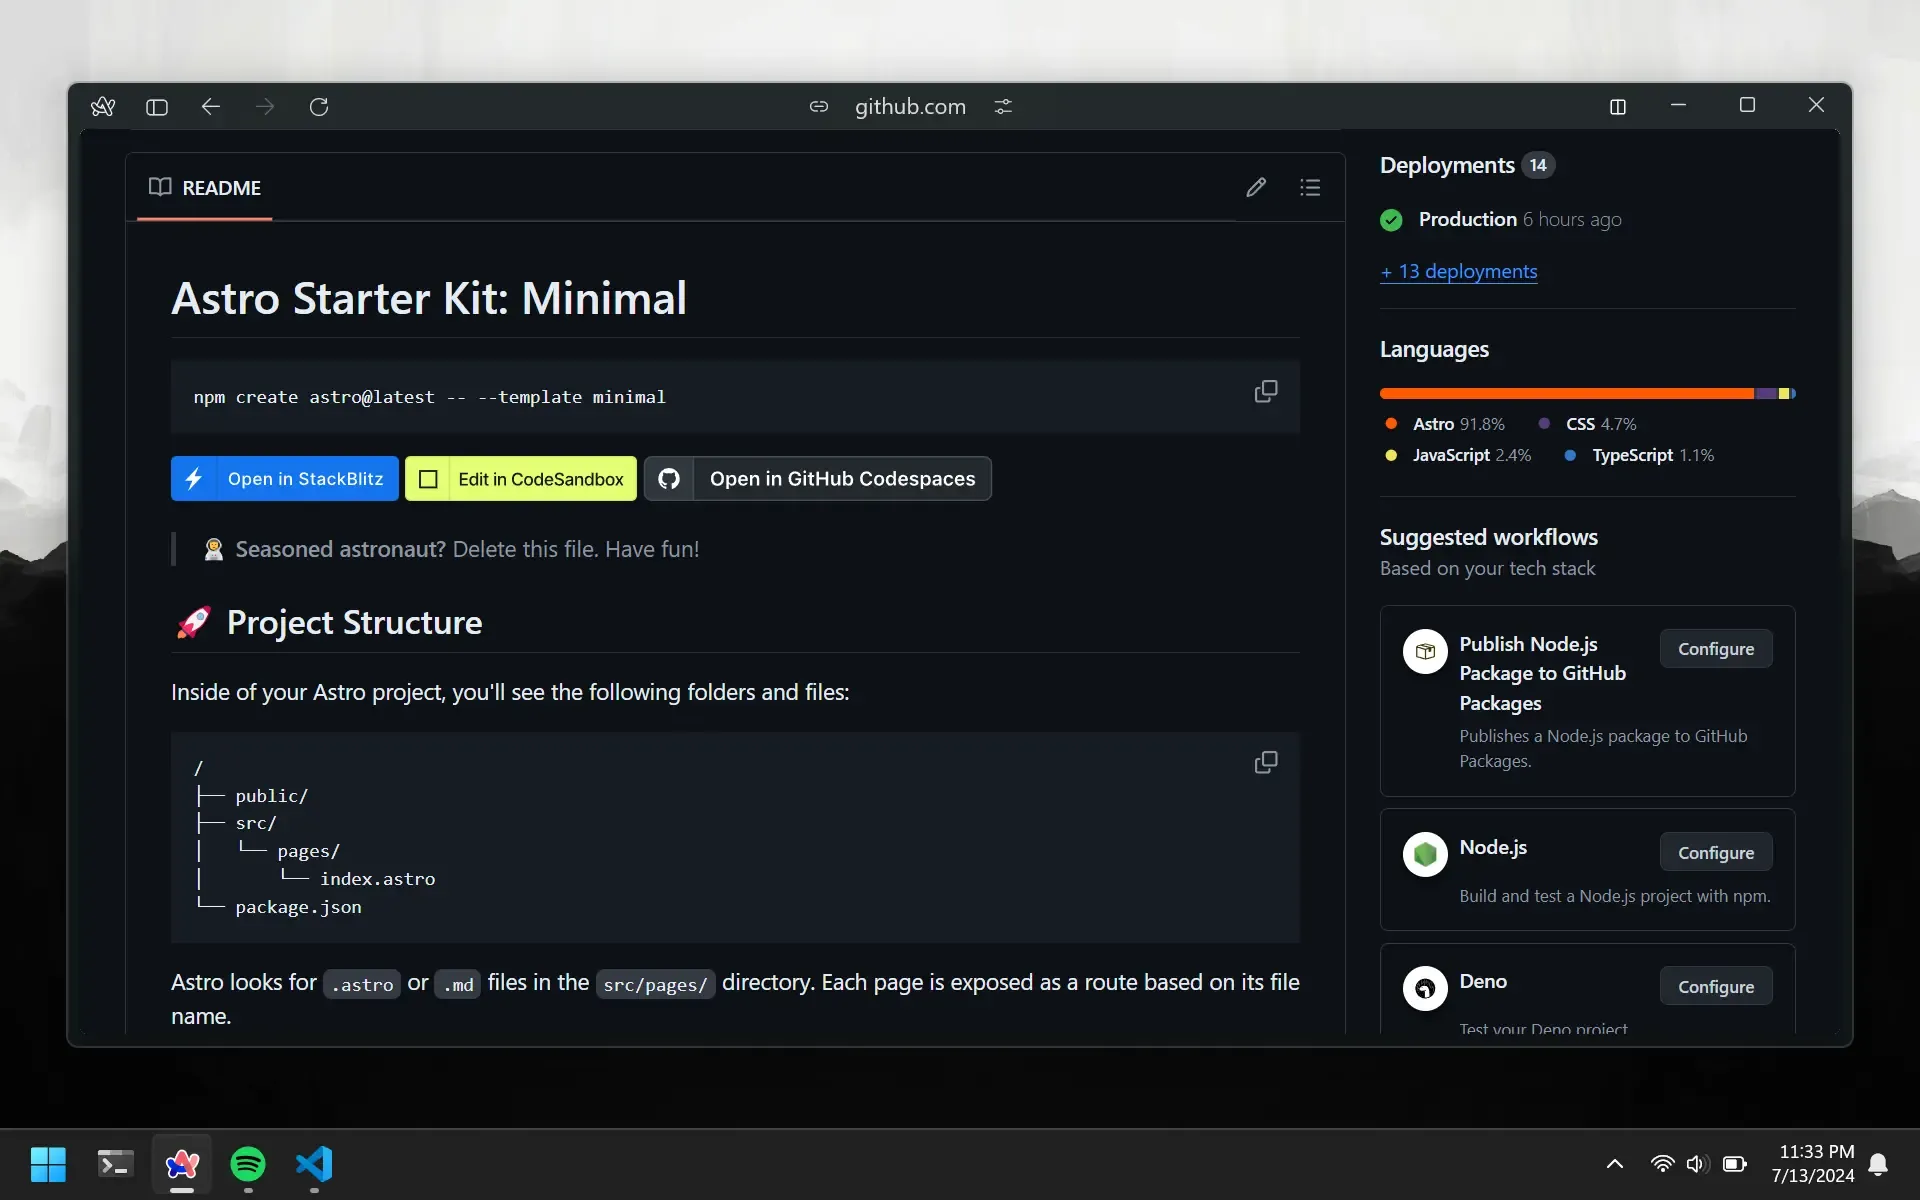This screenshot has height=1200, width=1920.
Task: Open Wi-Fi network status icon
Action: [1662, 1164]
